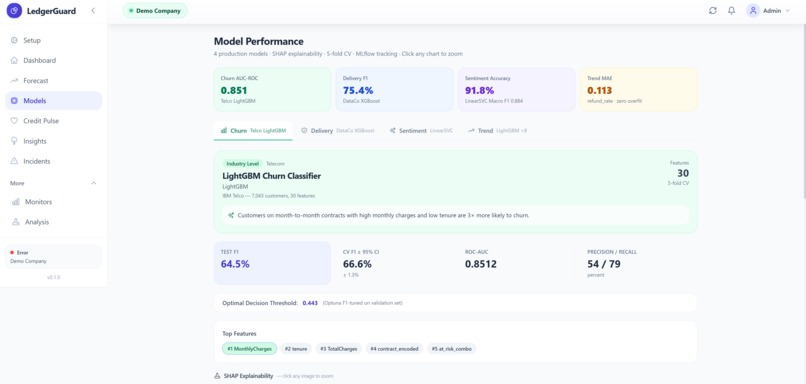
Task: Open notifications bell icon
Action: 731,10
